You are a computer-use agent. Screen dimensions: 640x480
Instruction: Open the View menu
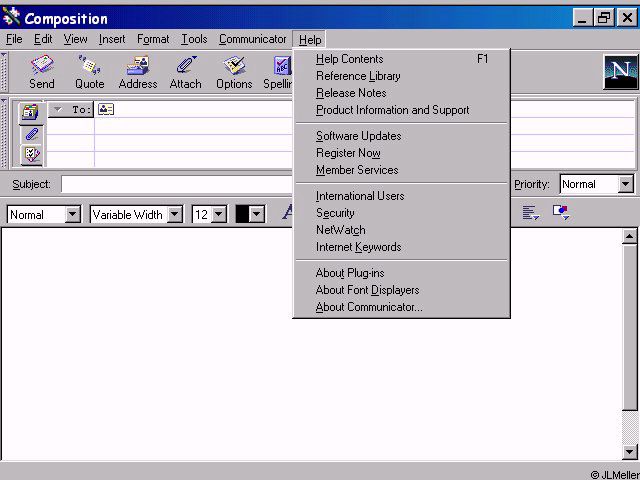76,39
